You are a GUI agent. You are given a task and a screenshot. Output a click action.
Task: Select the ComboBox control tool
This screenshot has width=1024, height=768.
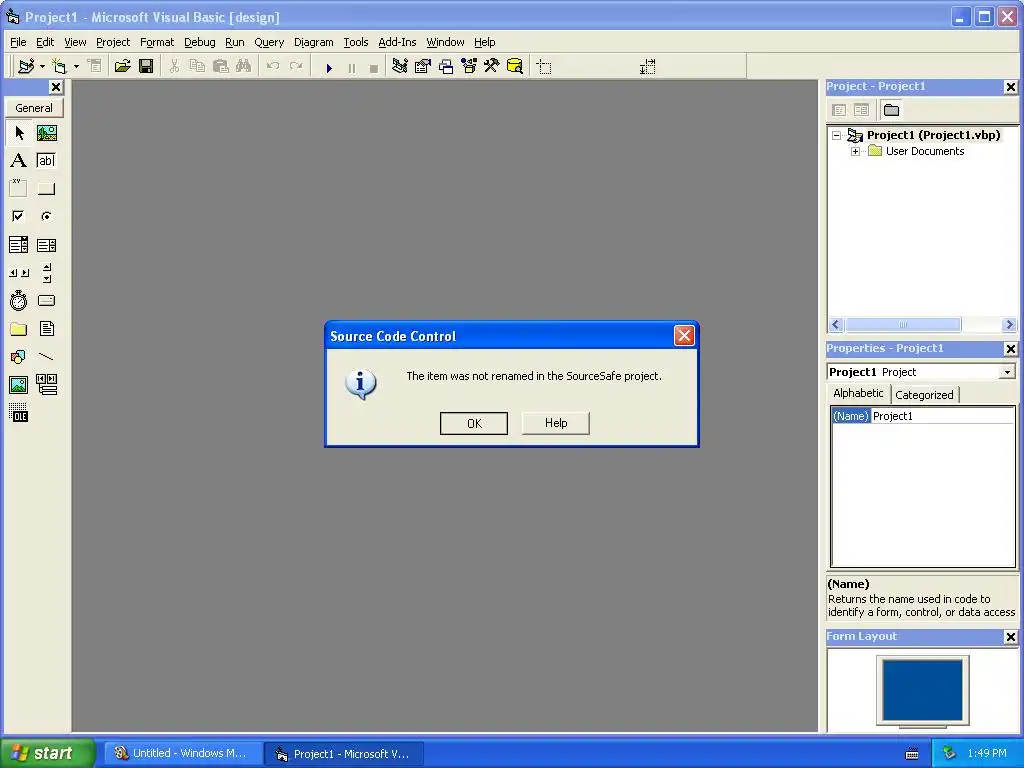[x=19, y=245]
